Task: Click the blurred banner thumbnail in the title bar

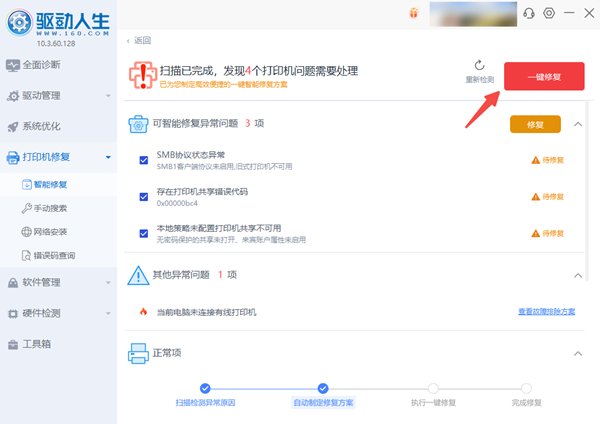Action: [473, 14]
